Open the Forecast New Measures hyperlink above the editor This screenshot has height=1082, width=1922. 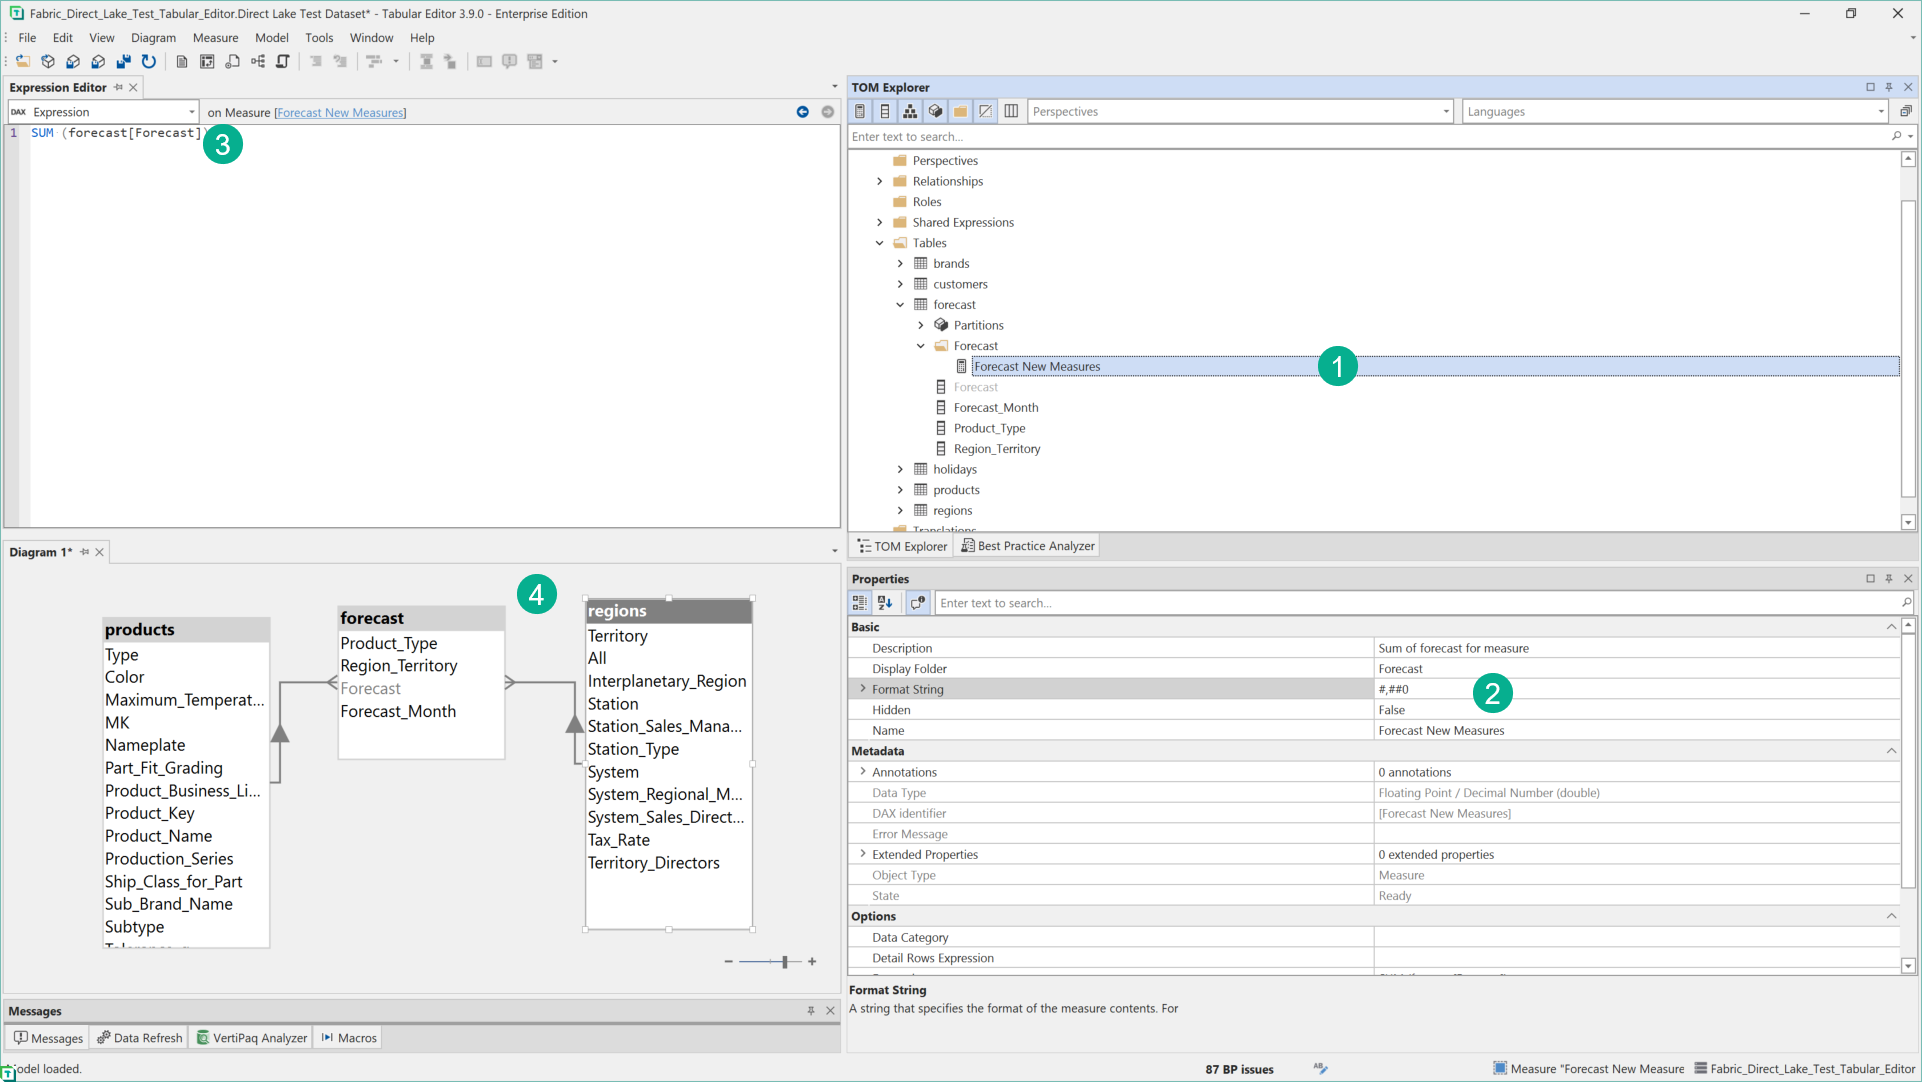pyautogui.click(x=340, y=112)
